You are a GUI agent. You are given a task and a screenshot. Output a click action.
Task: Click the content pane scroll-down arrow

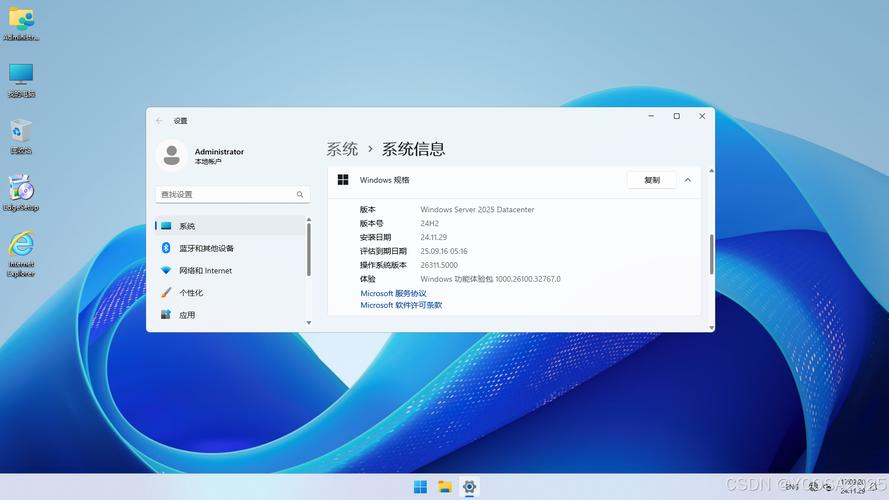[711, 328]
